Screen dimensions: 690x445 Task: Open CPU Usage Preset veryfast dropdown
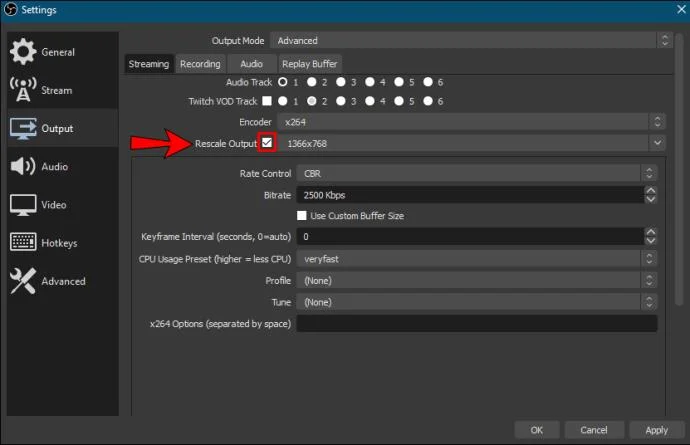pyautogui.click(x=477, y=259)
